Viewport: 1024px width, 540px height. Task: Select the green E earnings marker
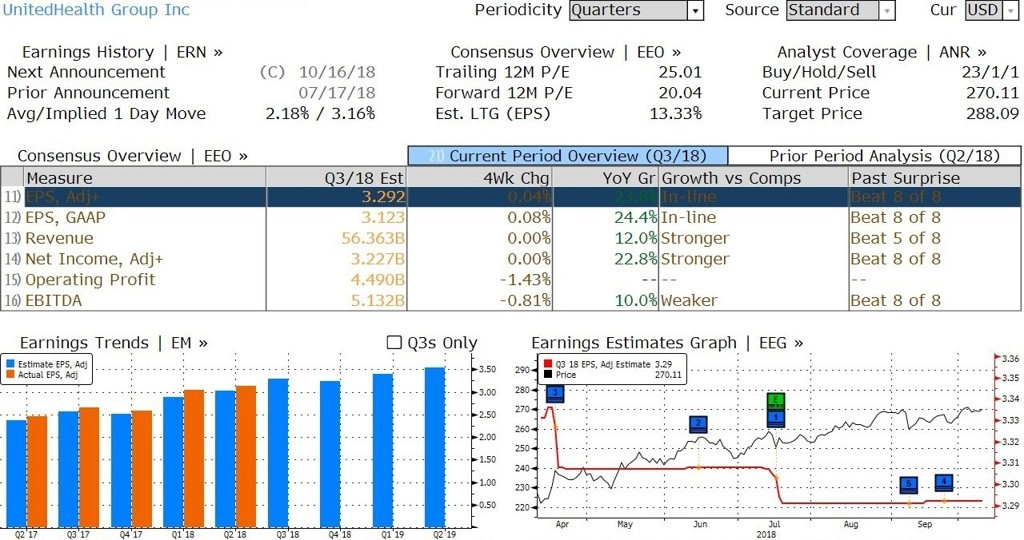click(775, 400)
